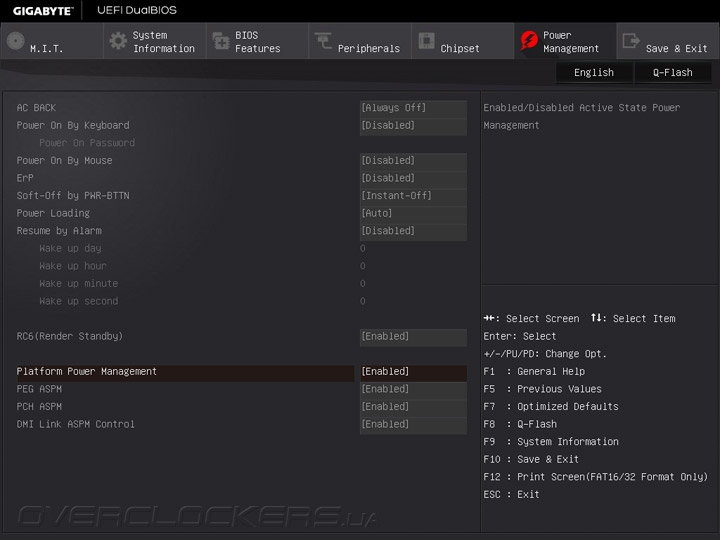
Task: Click the F5 Previous Values entry
Action: coord(542,389)
